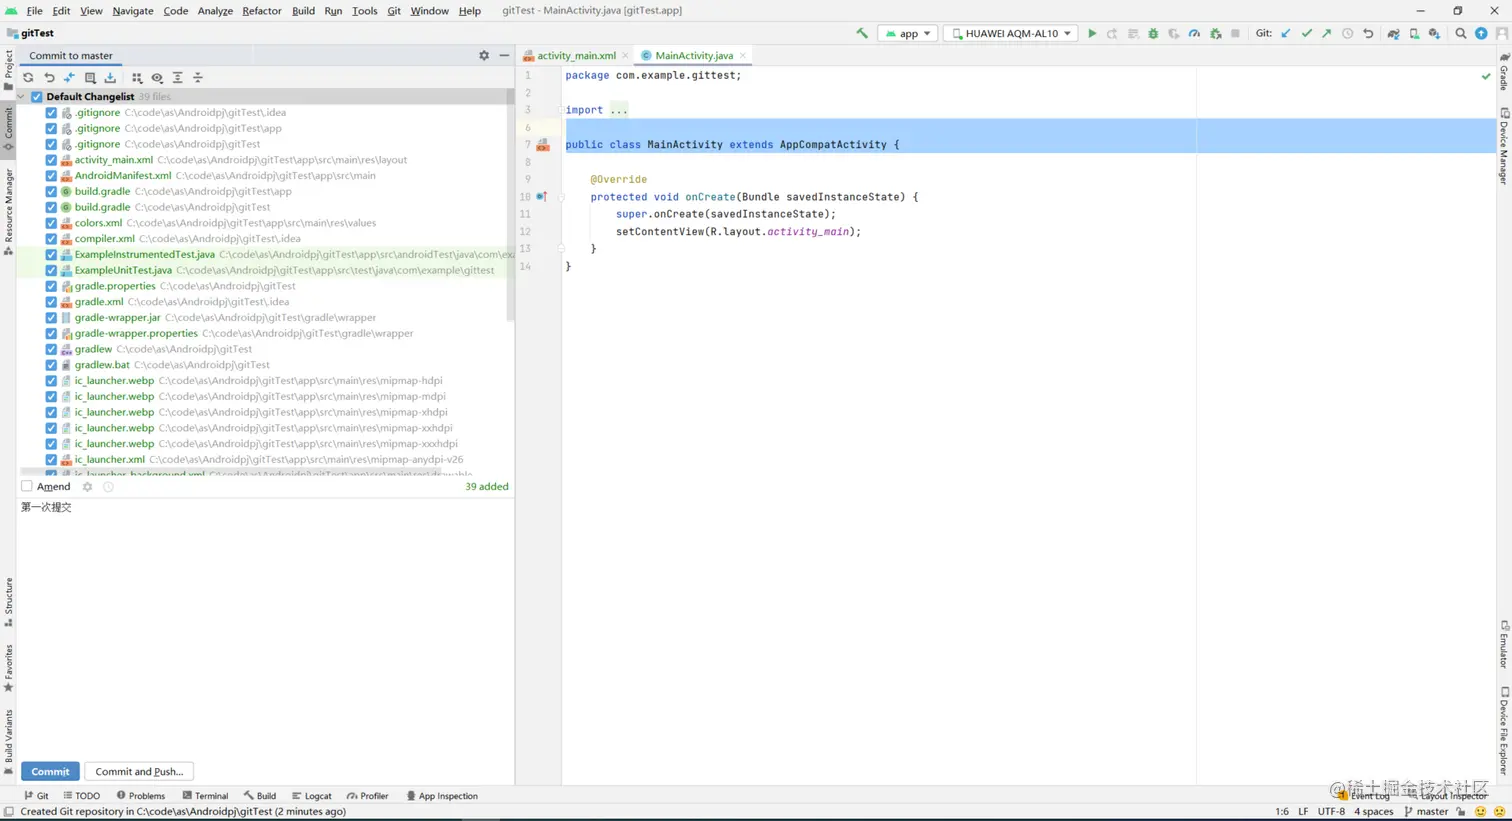
Task: Open the app run configuration dropdown
Action: click(x=908, y=33)
